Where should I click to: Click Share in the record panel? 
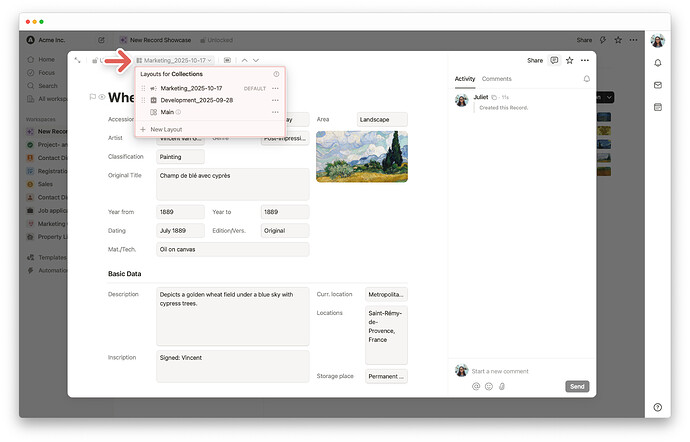pyautogui.click(x=535, y=61)
